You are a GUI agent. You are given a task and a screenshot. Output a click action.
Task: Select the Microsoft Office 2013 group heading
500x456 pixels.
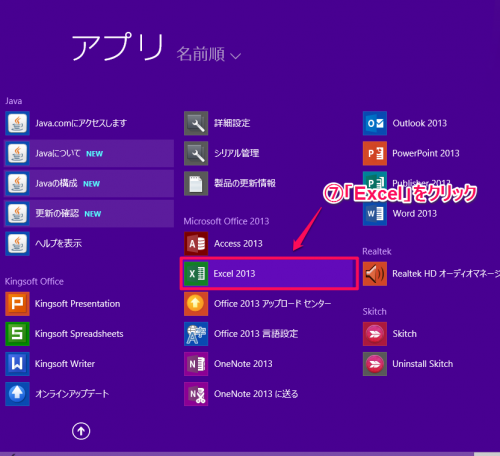click(226, 221)
